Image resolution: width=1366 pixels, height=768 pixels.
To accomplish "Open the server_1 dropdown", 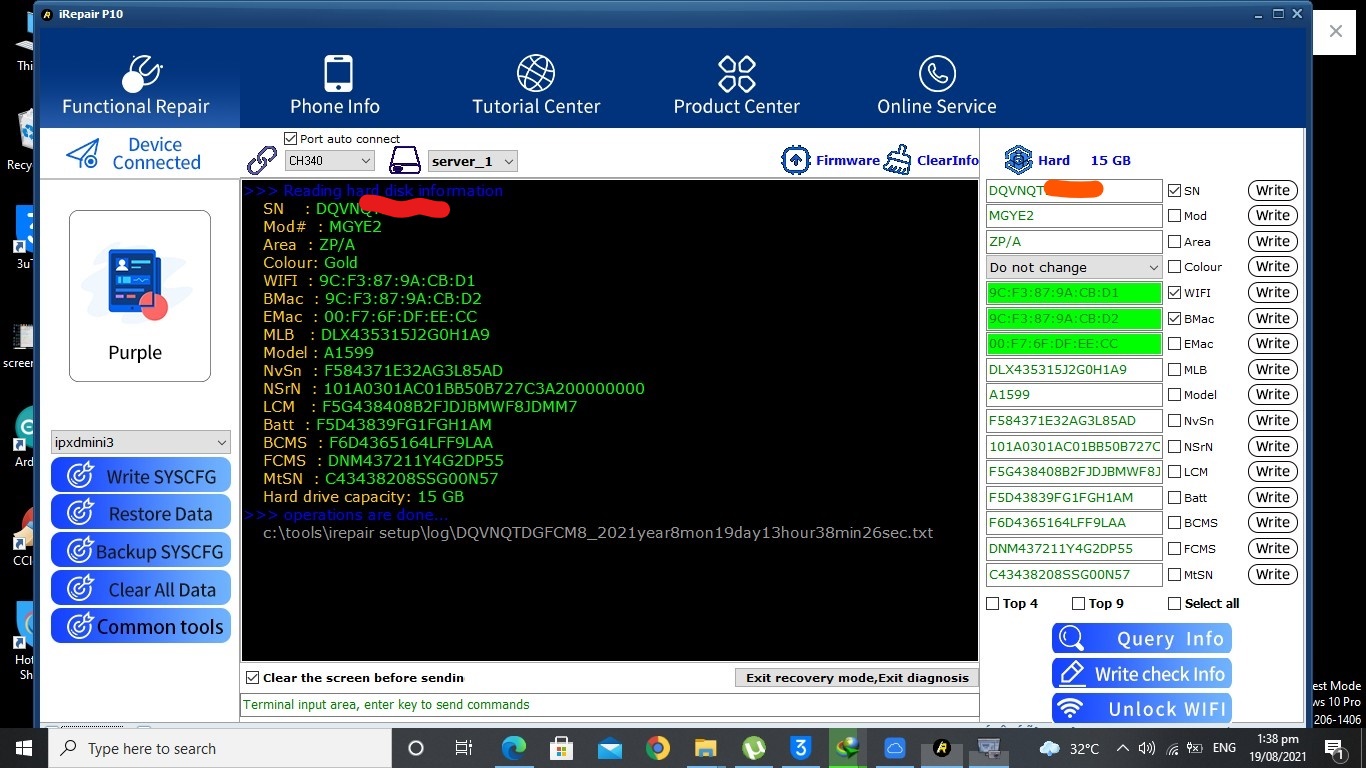I will click(x=472, y=161).
